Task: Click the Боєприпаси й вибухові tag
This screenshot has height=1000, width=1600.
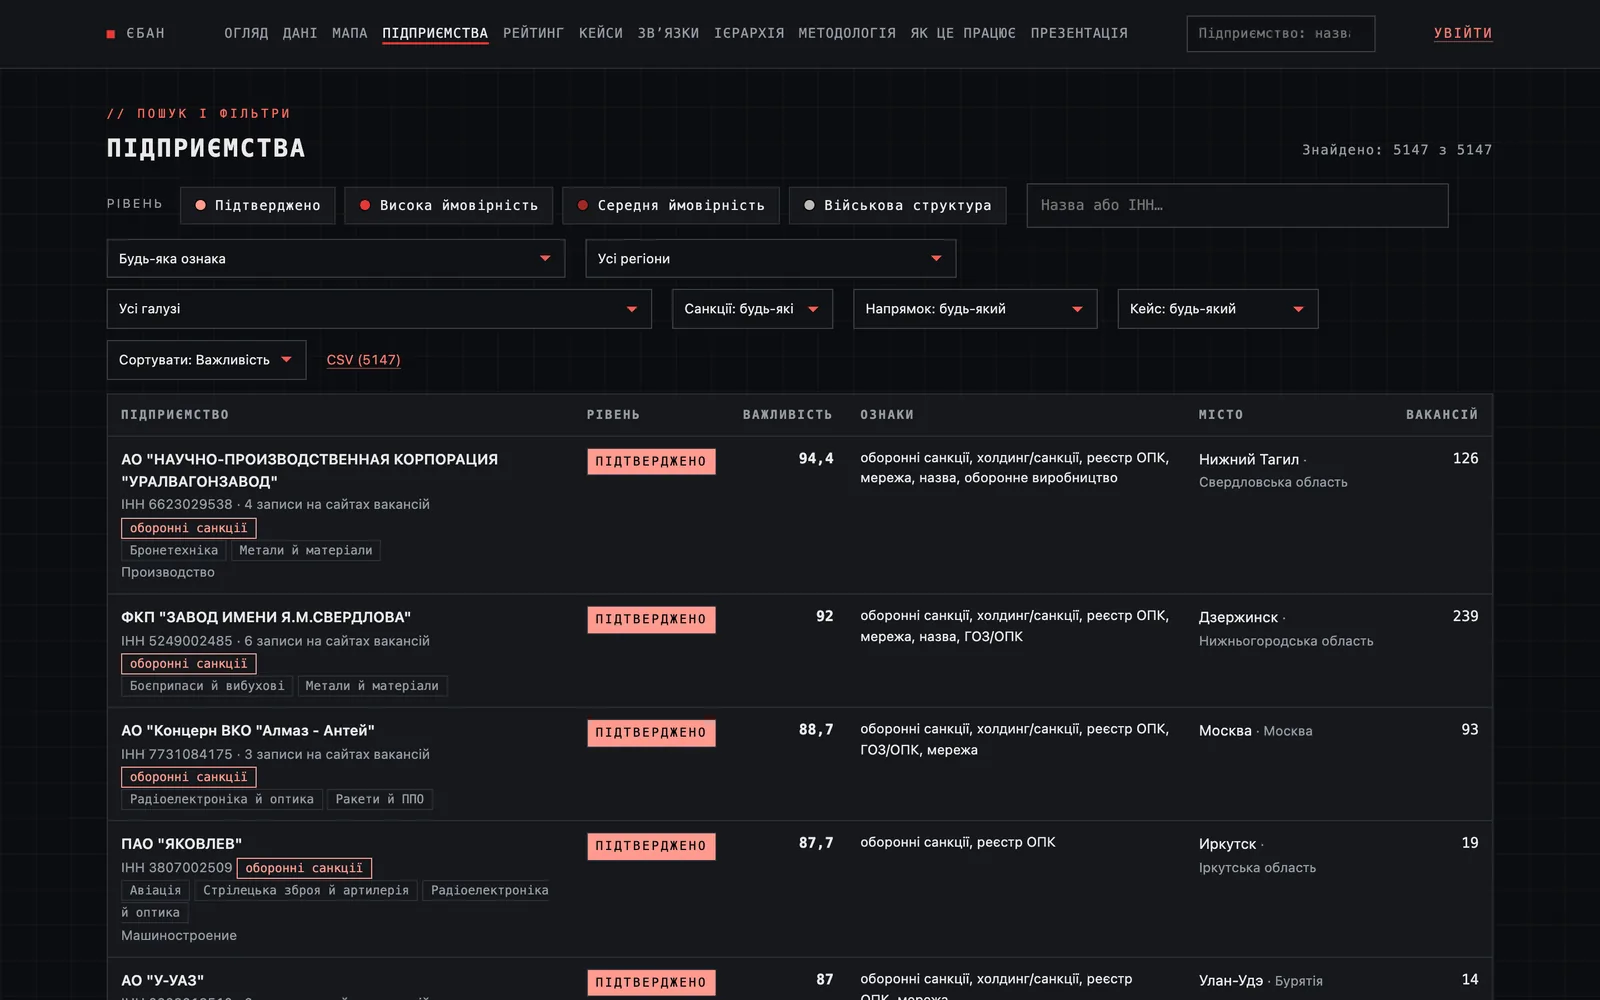Action: [207, 686]
